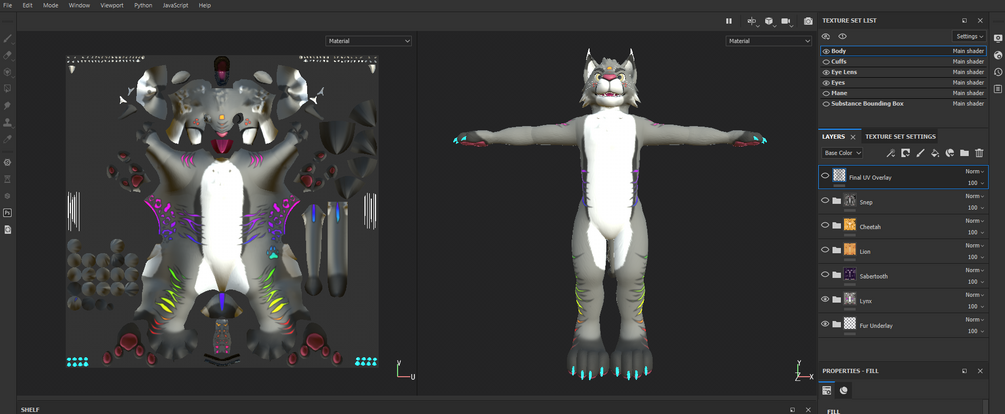This screenshot has height=414, width=1005.
Task: Open the 2D view Material dropdown
Action: 369,41
